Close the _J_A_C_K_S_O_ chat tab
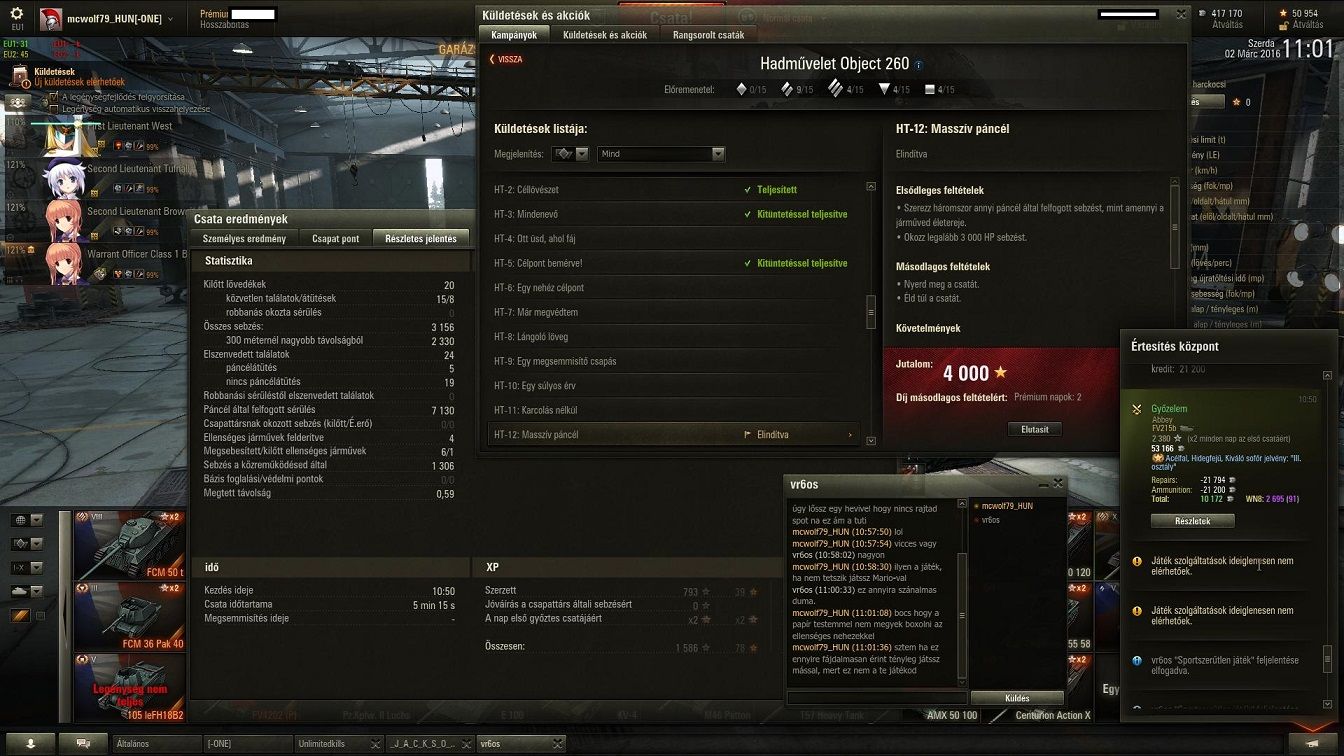The image size is (1344, 756). click(x=468, y=744)
